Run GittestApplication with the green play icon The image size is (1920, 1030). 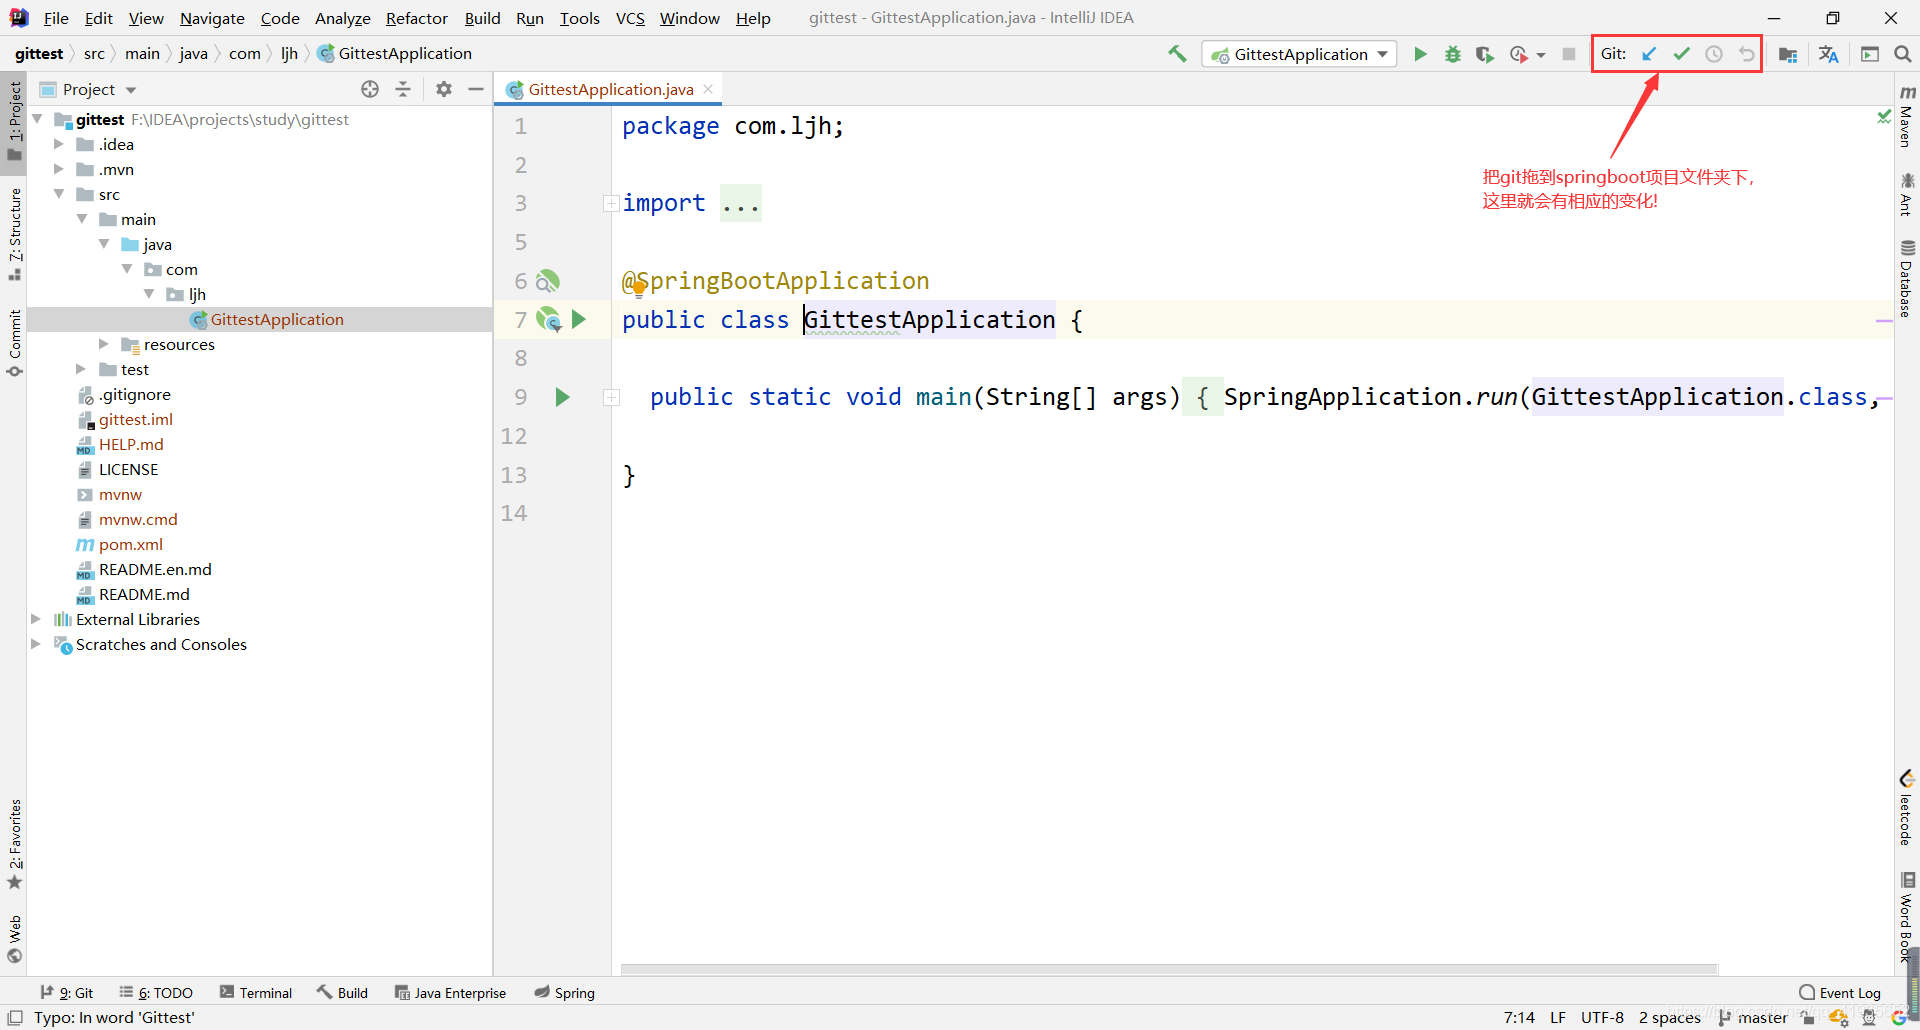coord(1420,54)
